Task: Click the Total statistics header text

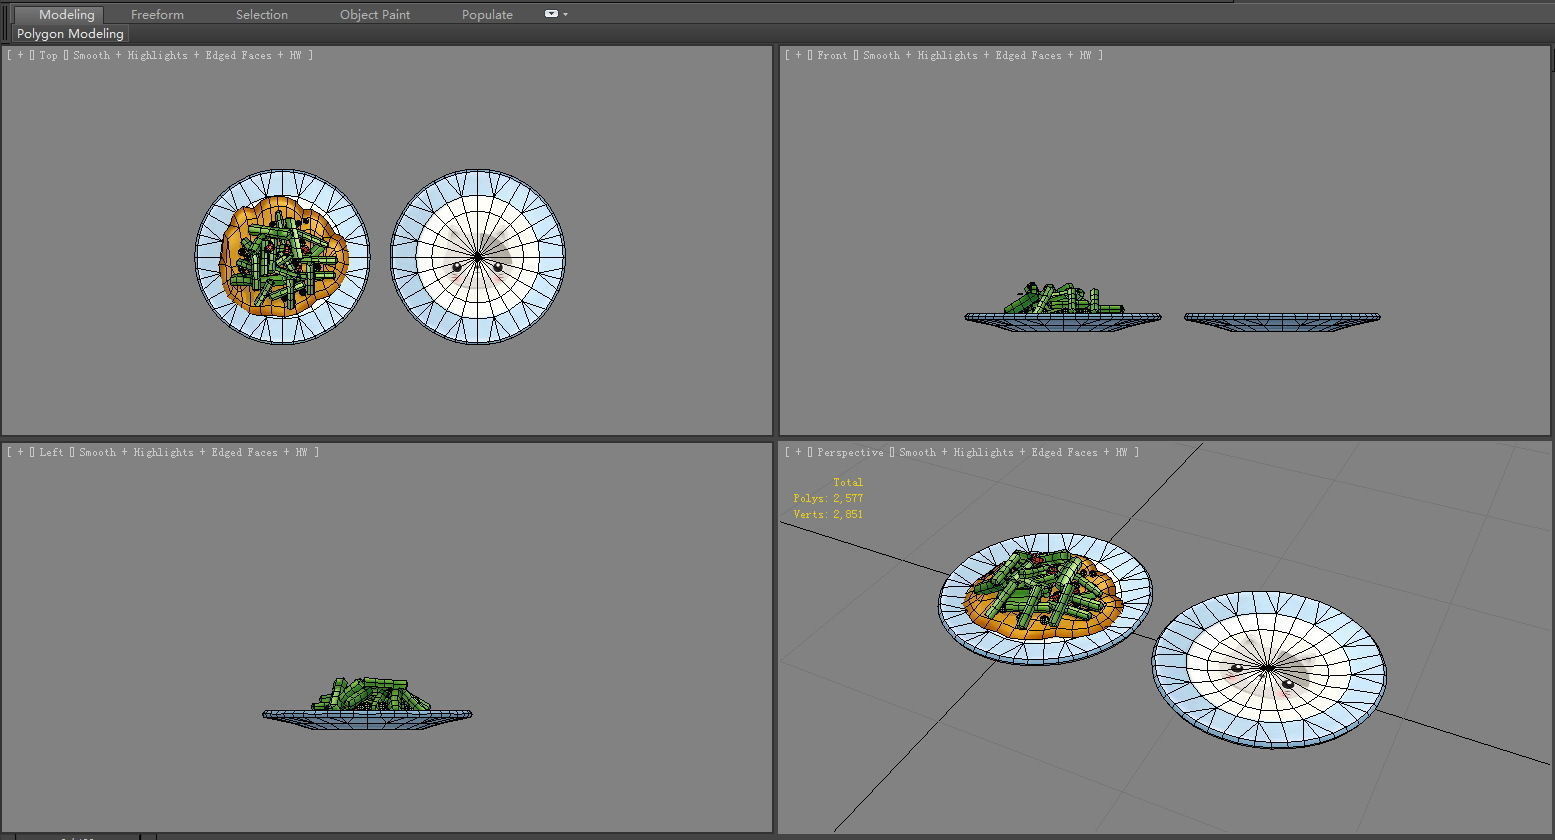Action: click(x=848, y=482)
